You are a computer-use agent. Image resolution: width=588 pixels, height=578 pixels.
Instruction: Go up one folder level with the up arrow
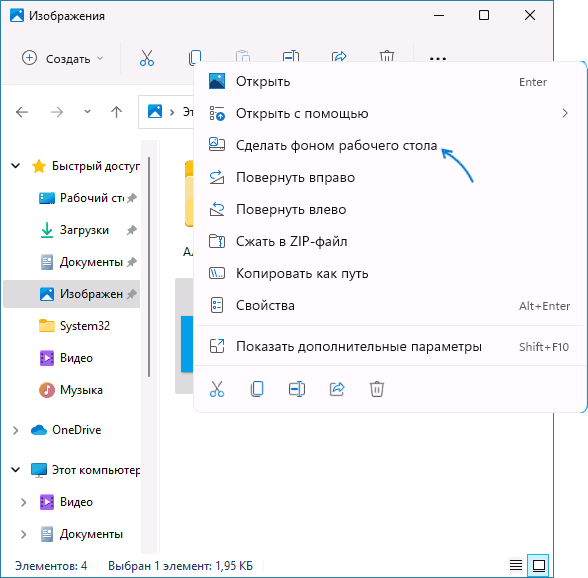117,112
